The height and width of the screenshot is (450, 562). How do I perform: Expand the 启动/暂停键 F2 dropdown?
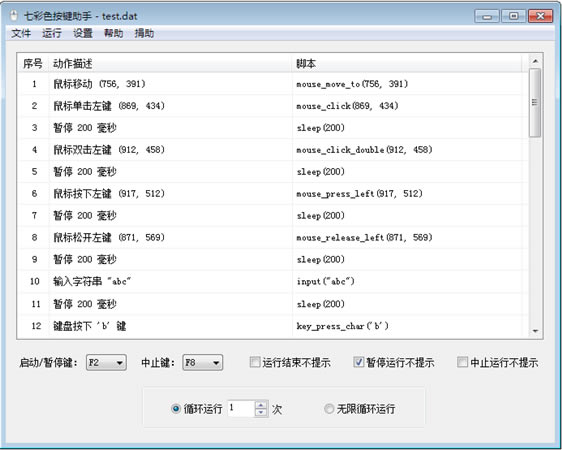(x=106, y=363)
